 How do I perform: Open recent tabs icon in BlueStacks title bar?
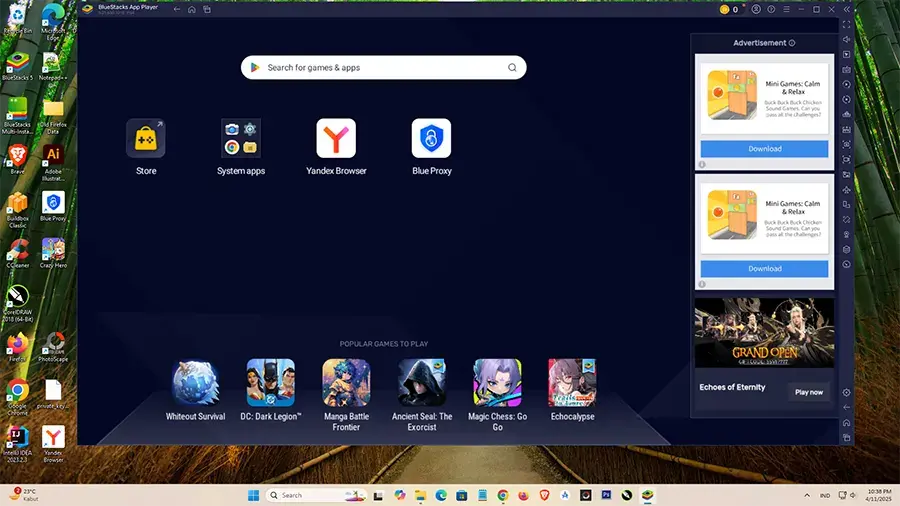tap(207, 9)
